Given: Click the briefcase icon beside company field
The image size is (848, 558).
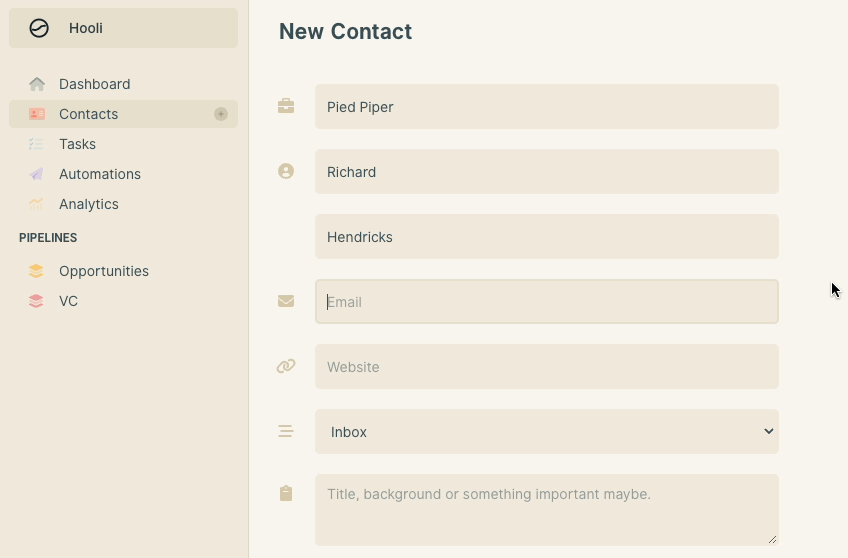Looking at the screenshot, I should pyautogui.click(x=286, y=106).
